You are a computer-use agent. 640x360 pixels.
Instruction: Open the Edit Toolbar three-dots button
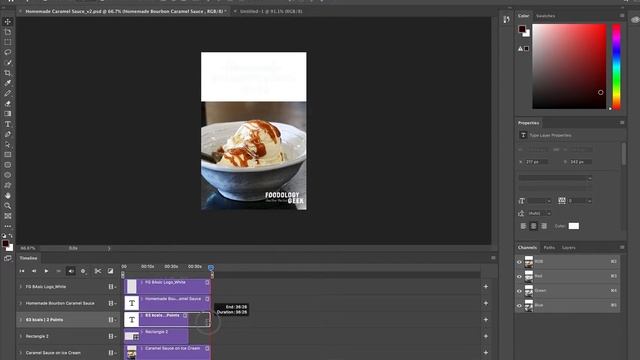7,226
